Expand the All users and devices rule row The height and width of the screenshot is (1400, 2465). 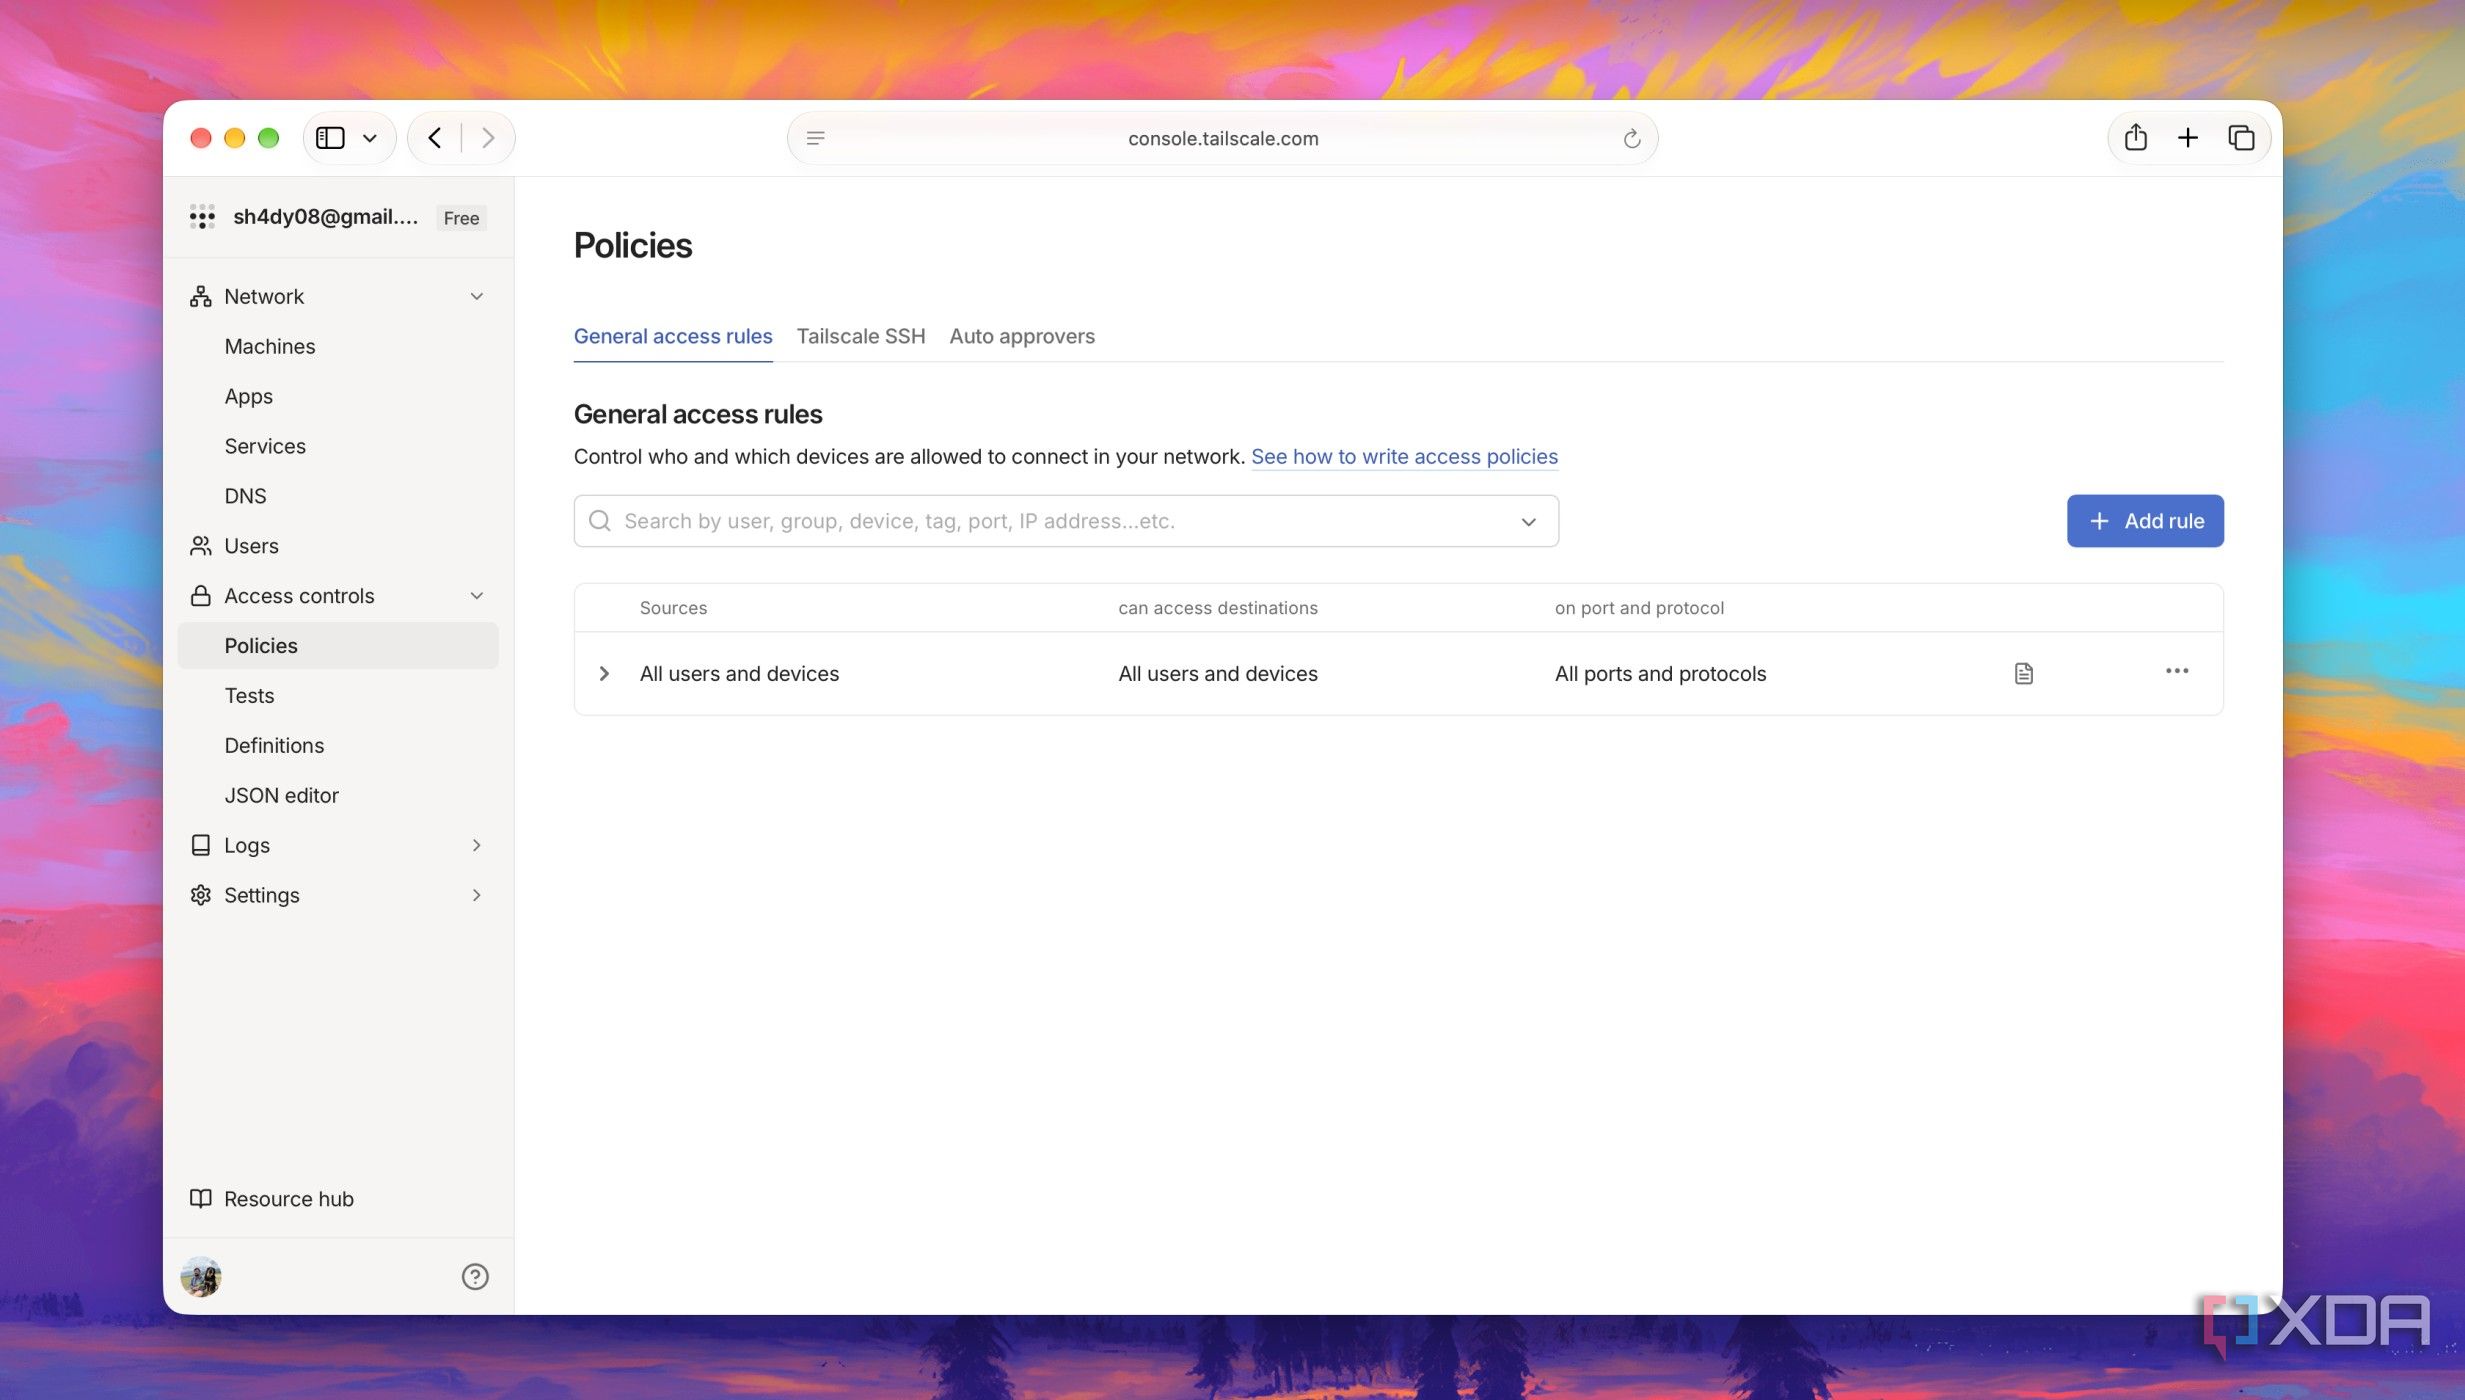pos(604,673)
